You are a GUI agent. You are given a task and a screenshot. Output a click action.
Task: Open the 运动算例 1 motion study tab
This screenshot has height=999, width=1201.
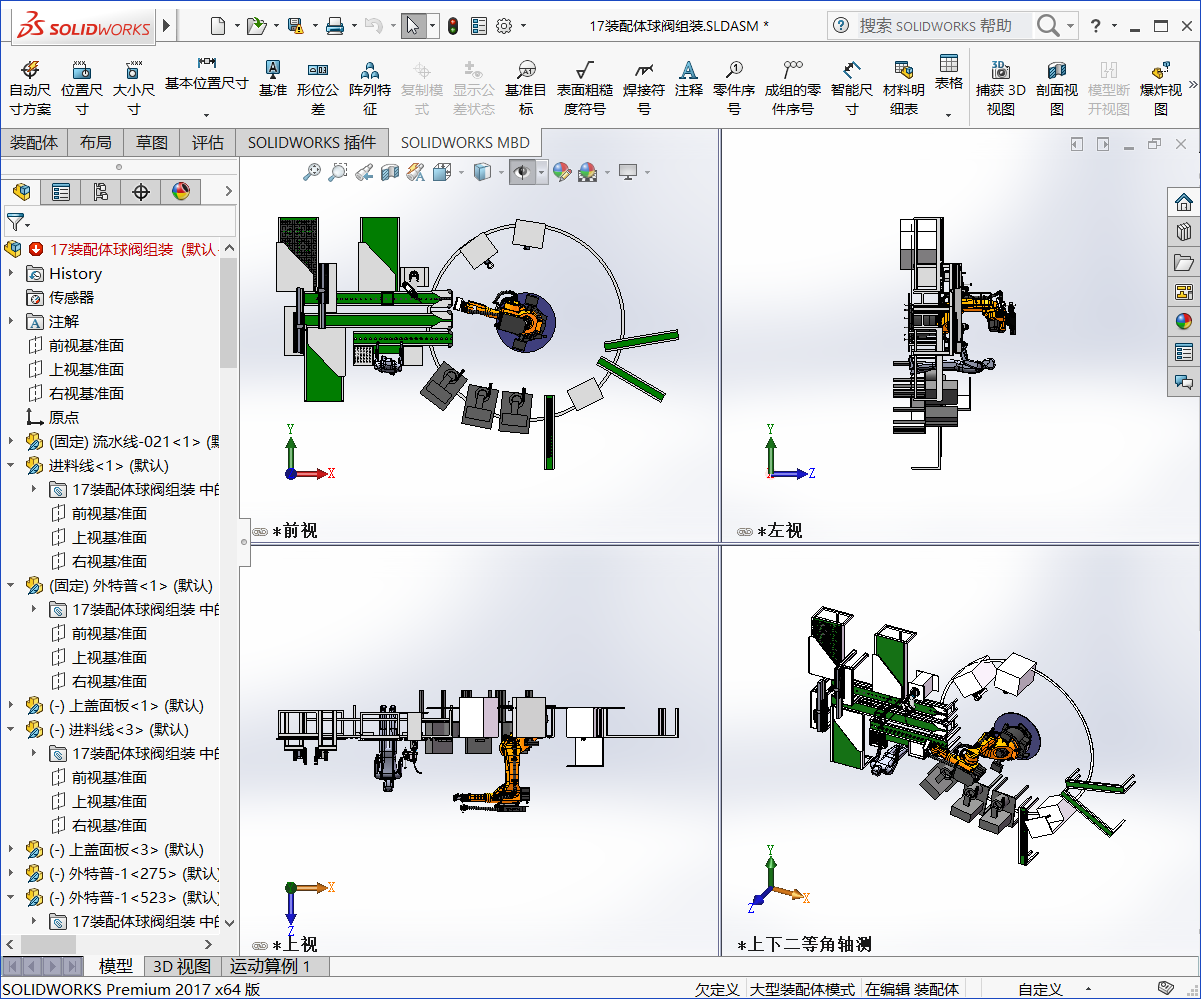270,966
